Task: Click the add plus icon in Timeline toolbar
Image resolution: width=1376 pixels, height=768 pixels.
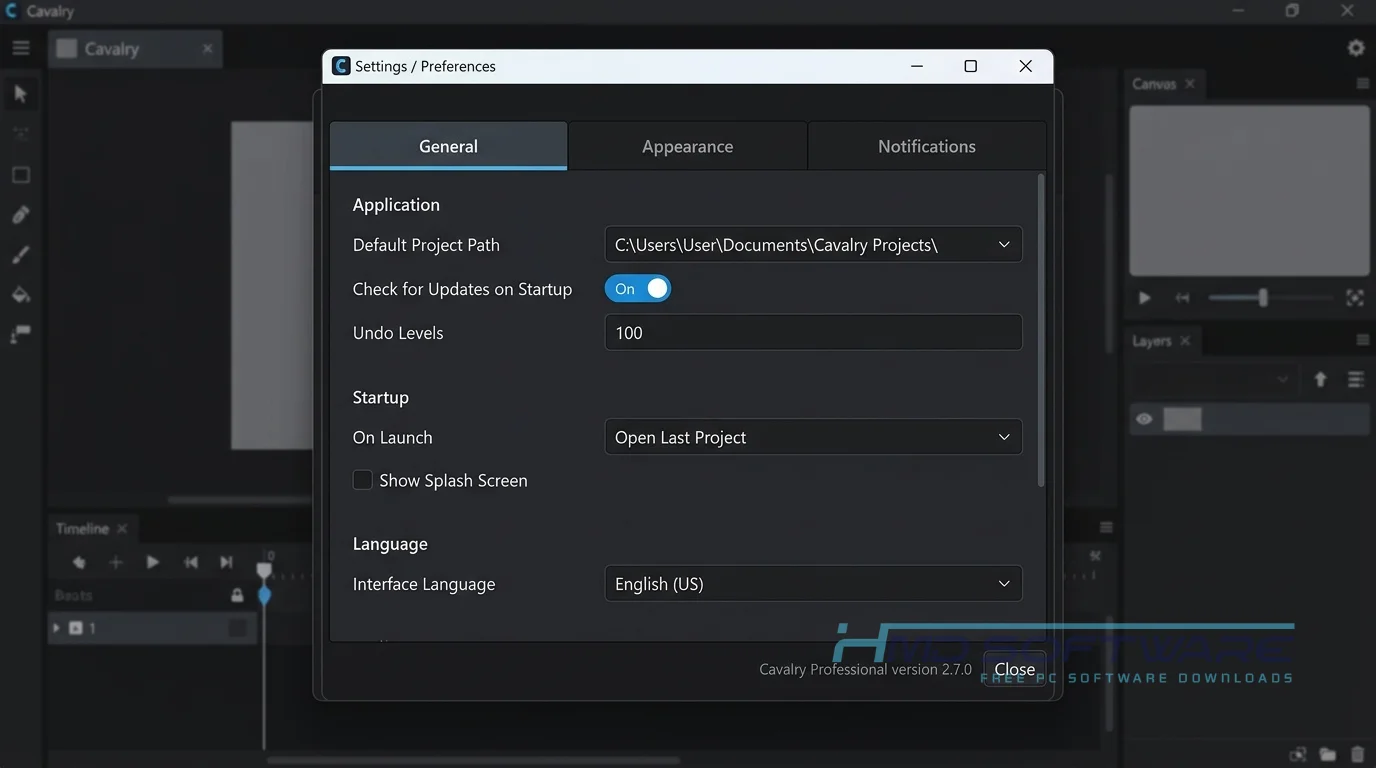Action: (x=116, y=562)
